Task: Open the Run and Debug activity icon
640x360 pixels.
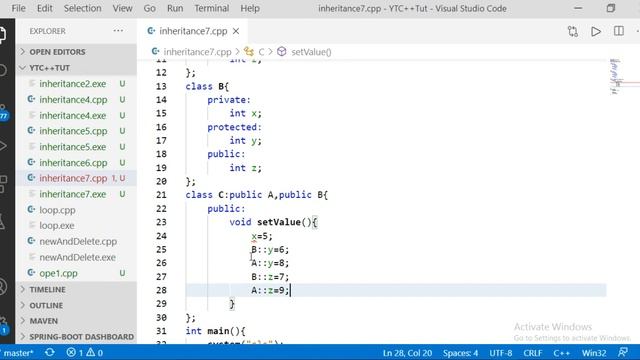Action: pyautogui.click(x=3, y=146)
